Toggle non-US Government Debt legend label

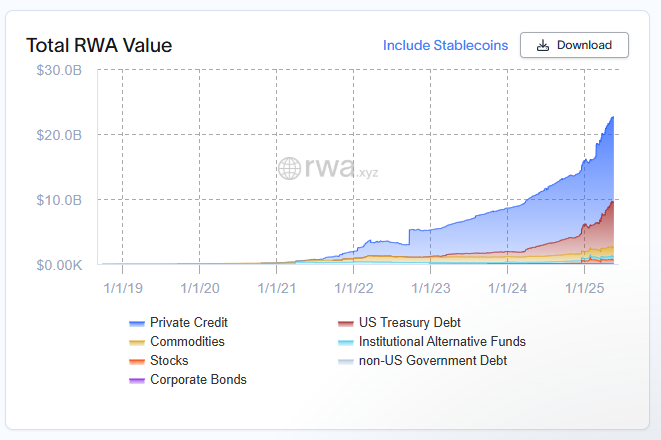point(433,361)
